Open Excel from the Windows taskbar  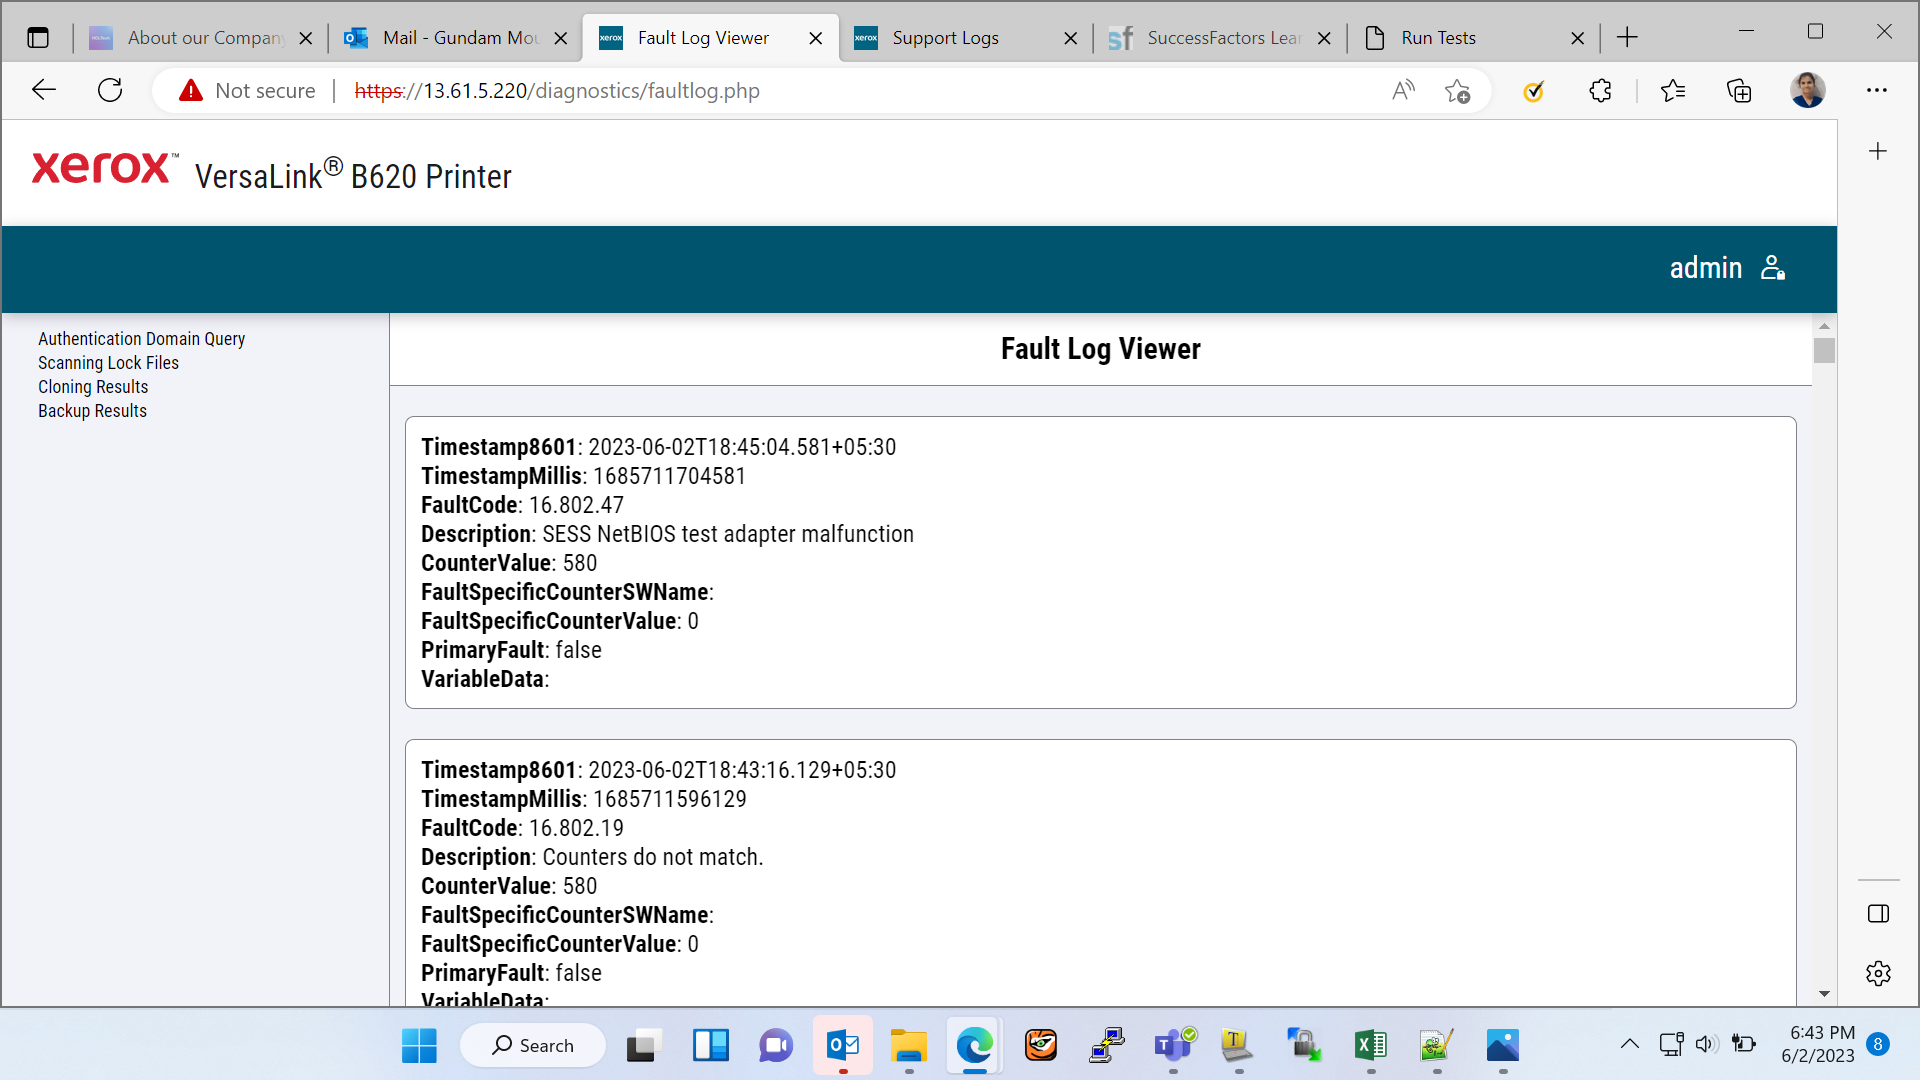pos(1370,1046)
